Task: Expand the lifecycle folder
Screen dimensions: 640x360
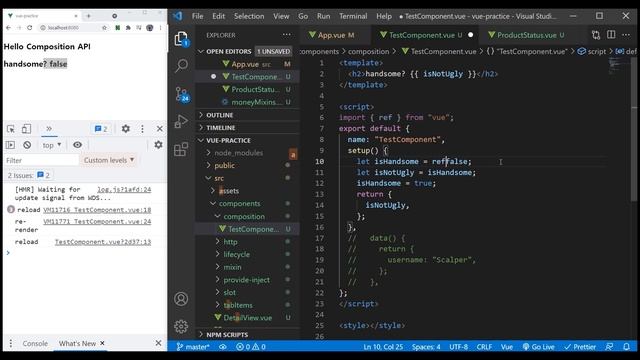Action: (x=248, y=254)
